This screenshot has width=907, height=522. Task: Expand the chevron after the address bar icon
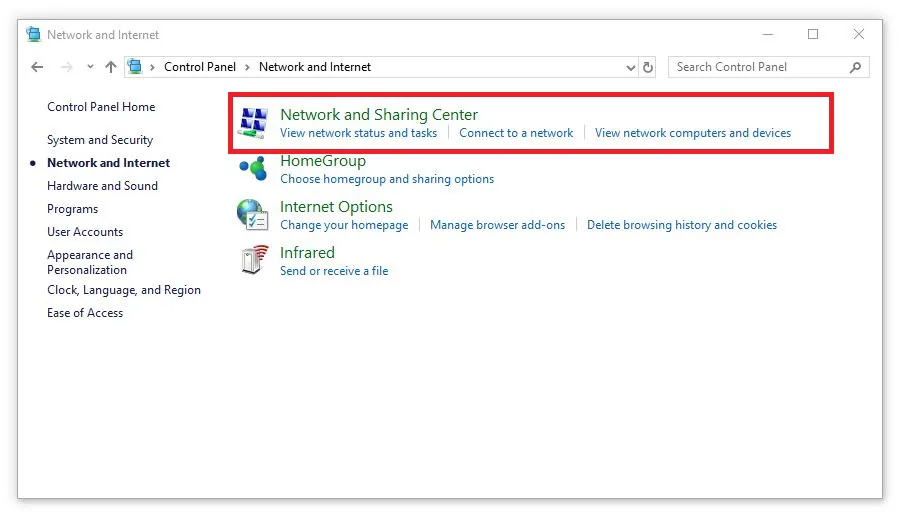(x=152, y=68)
